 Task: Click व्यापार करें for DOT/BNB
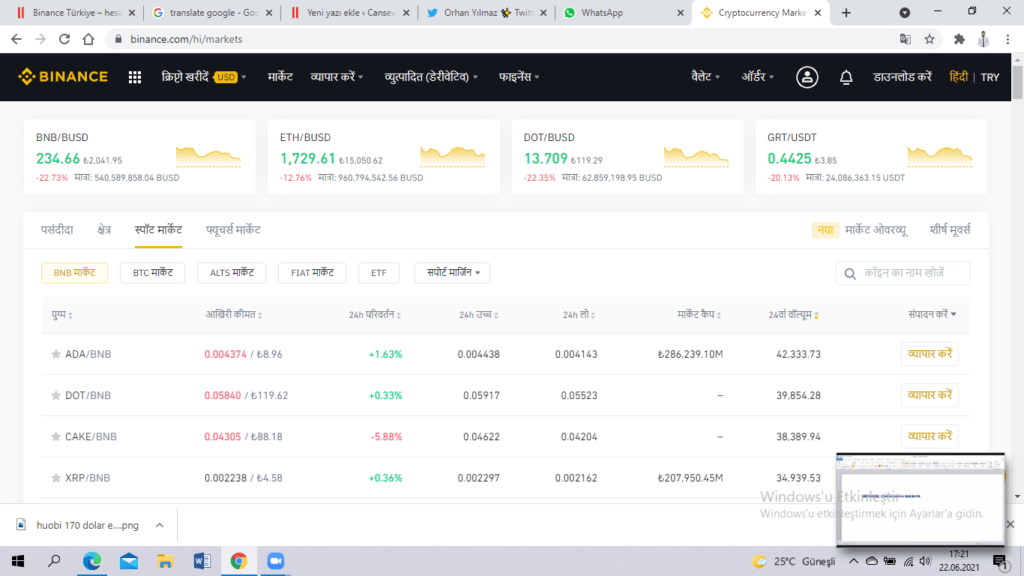coord(930,395)
